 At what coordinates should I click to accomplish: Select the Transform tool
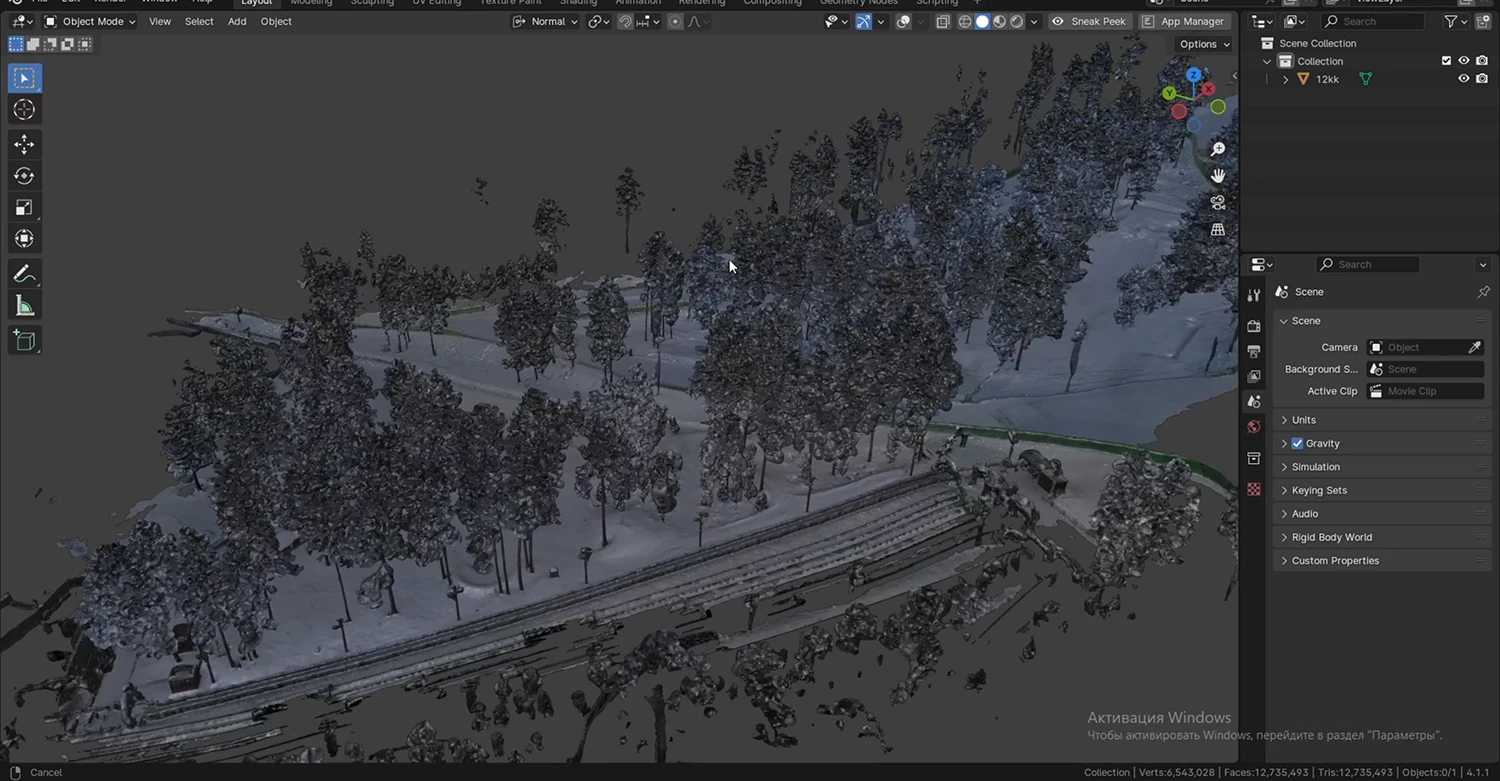click(x=24, y=239)
